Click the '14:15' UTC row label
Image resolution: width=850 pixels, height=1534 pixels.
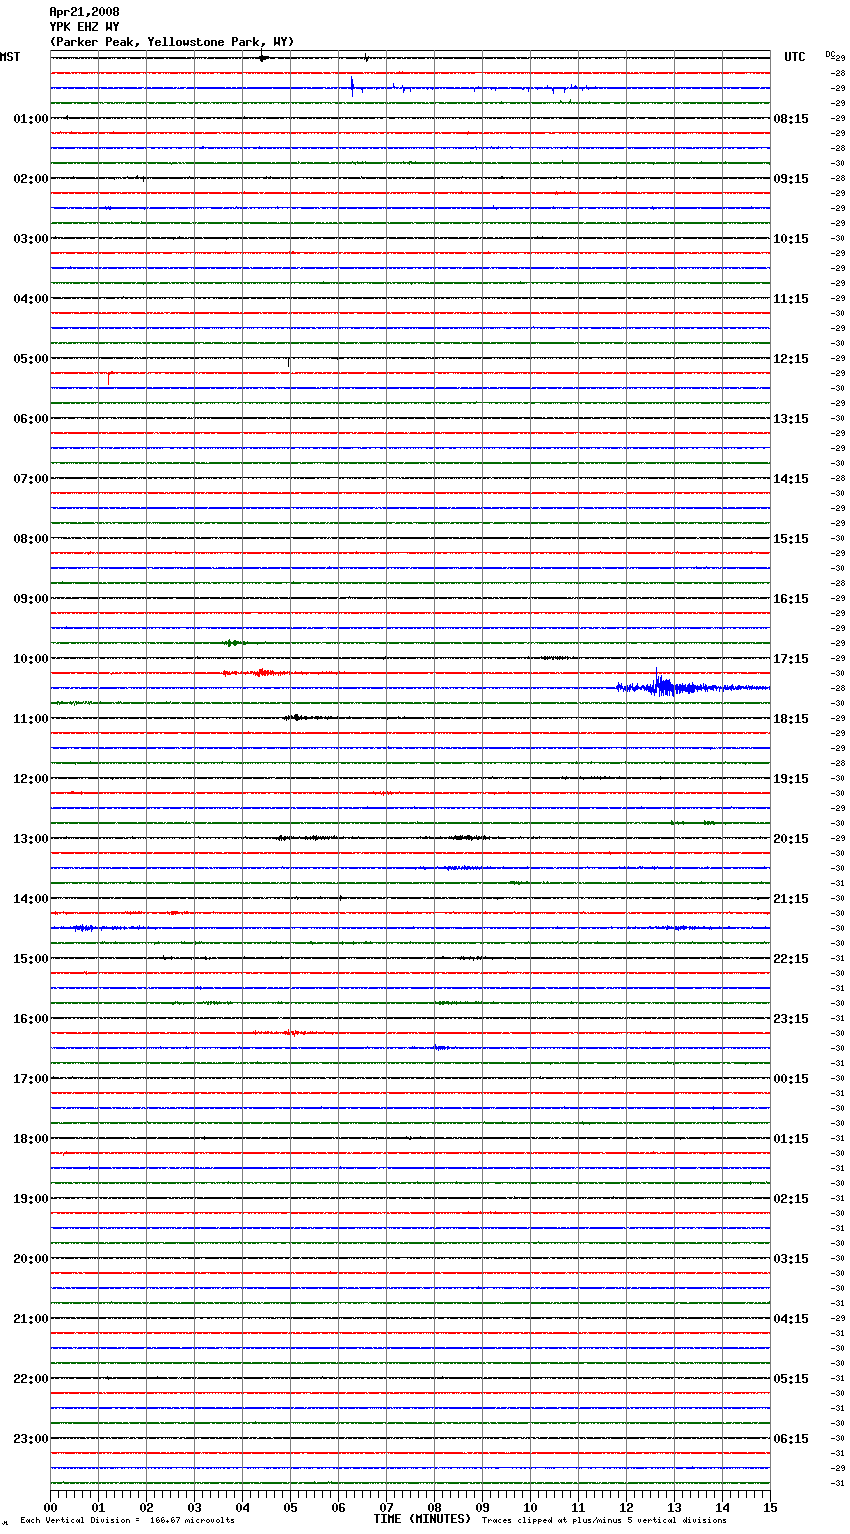click(791, 479)
